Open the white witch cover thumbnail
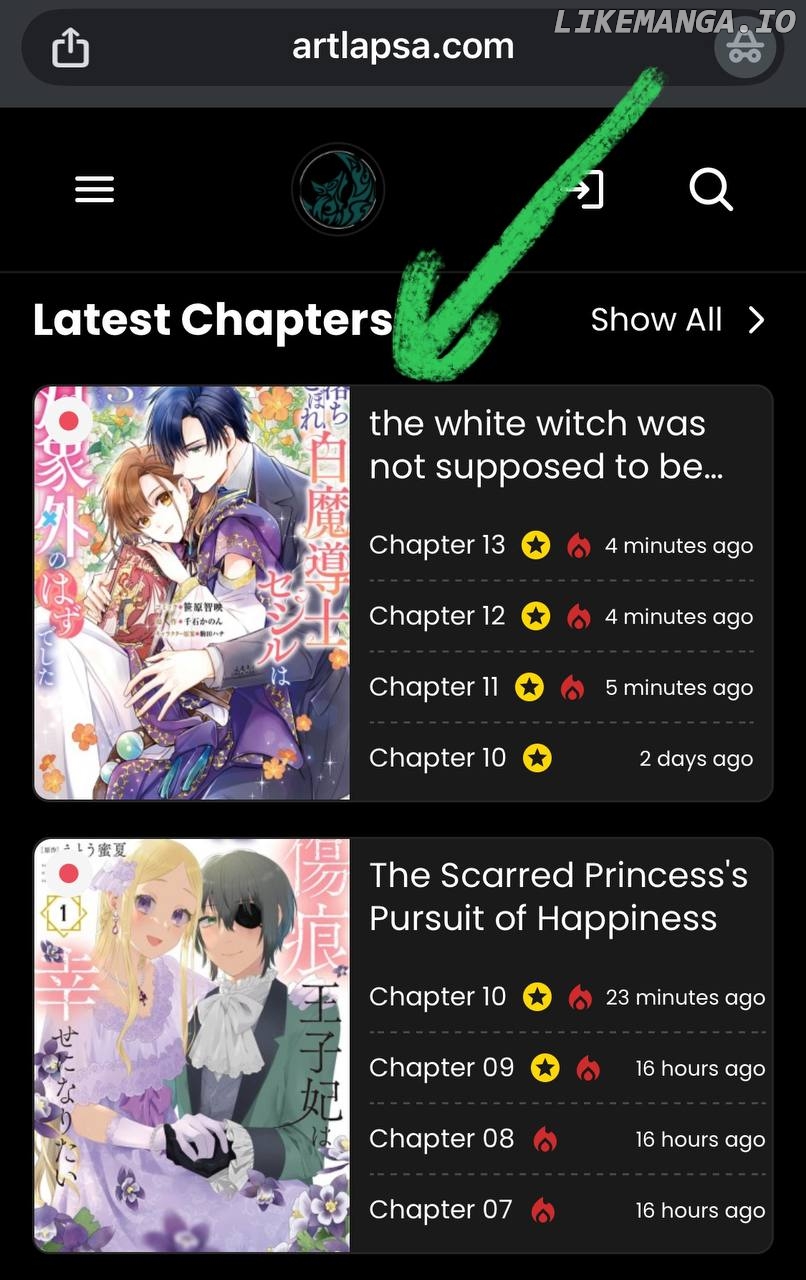The image size is (806, 1280). [192, 593]
